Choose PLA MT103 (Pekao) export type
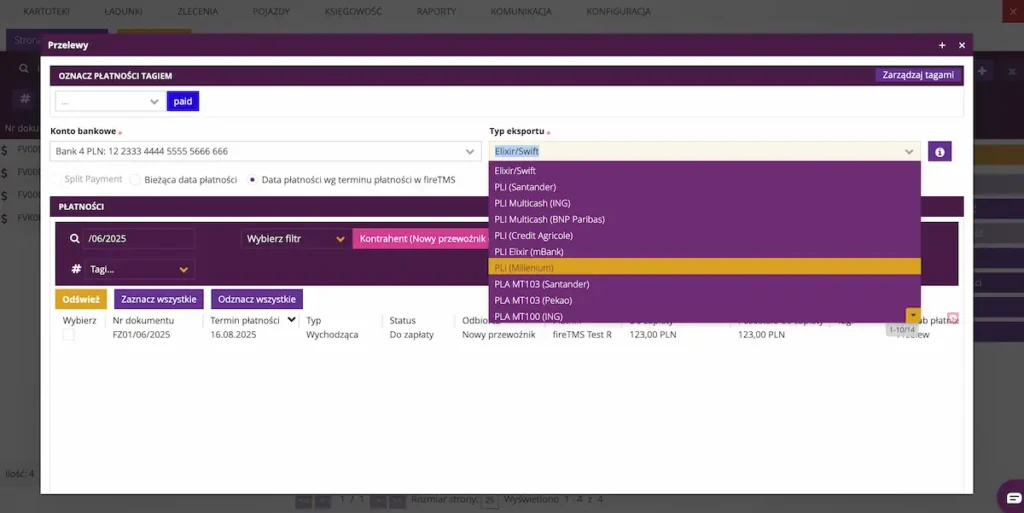 [705, 300]
